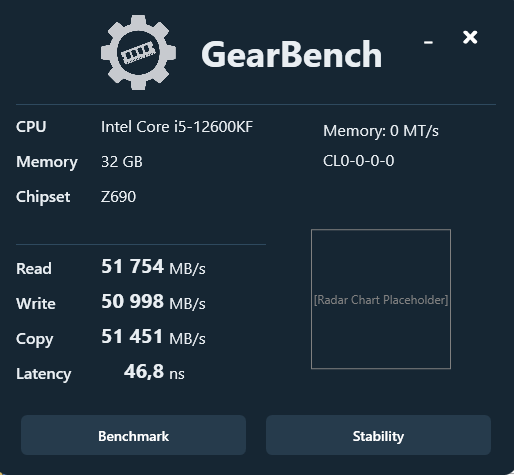
Task: Click the Copy speed 51 451 MB/s result
Action: coord(153,337)
